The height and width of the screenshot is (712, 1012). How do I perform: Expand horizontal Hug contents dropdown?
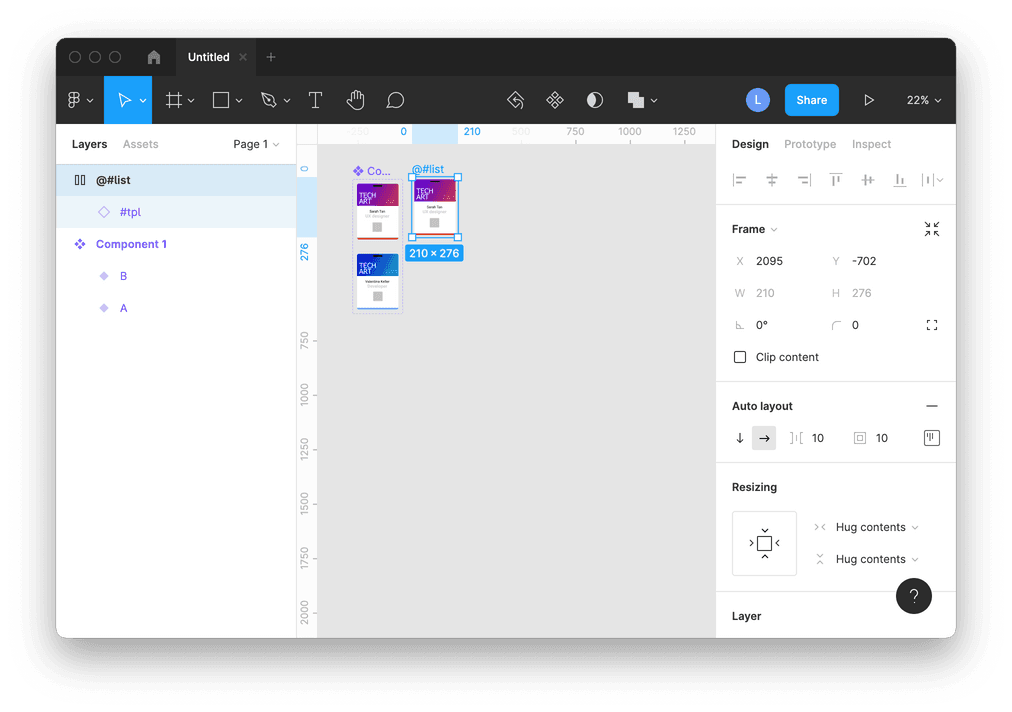(876, 527)
